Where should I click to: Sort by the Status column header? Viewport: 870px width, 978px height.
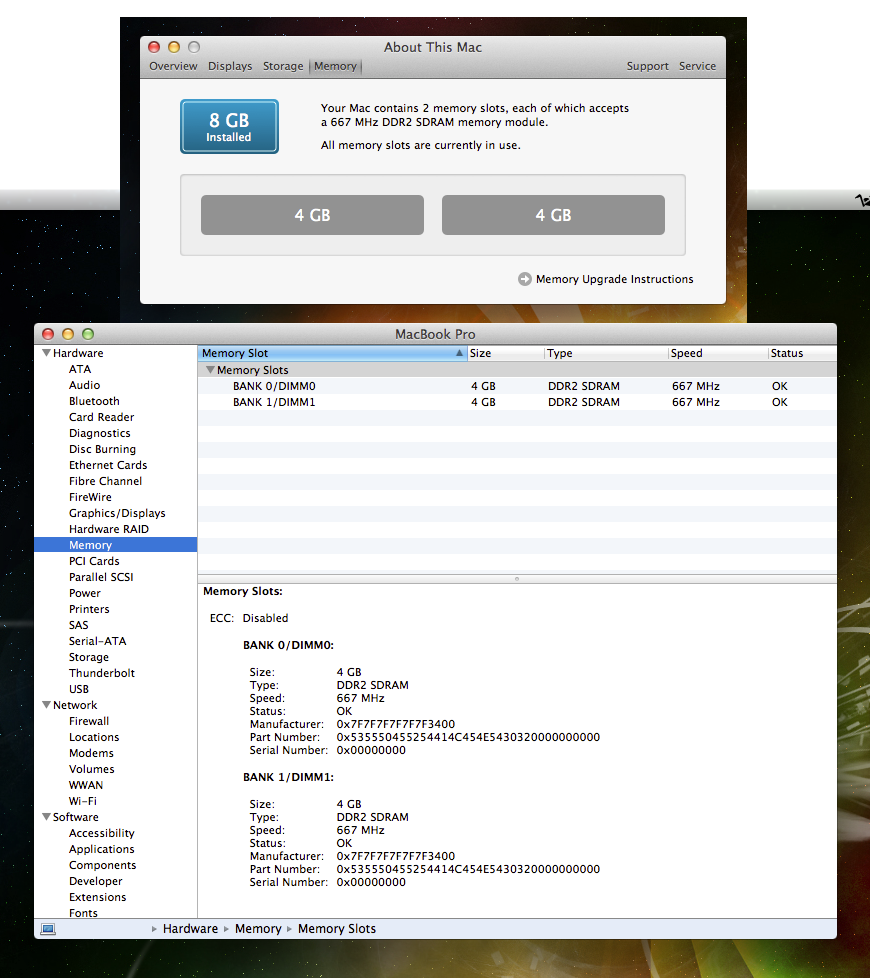(802, 353)
